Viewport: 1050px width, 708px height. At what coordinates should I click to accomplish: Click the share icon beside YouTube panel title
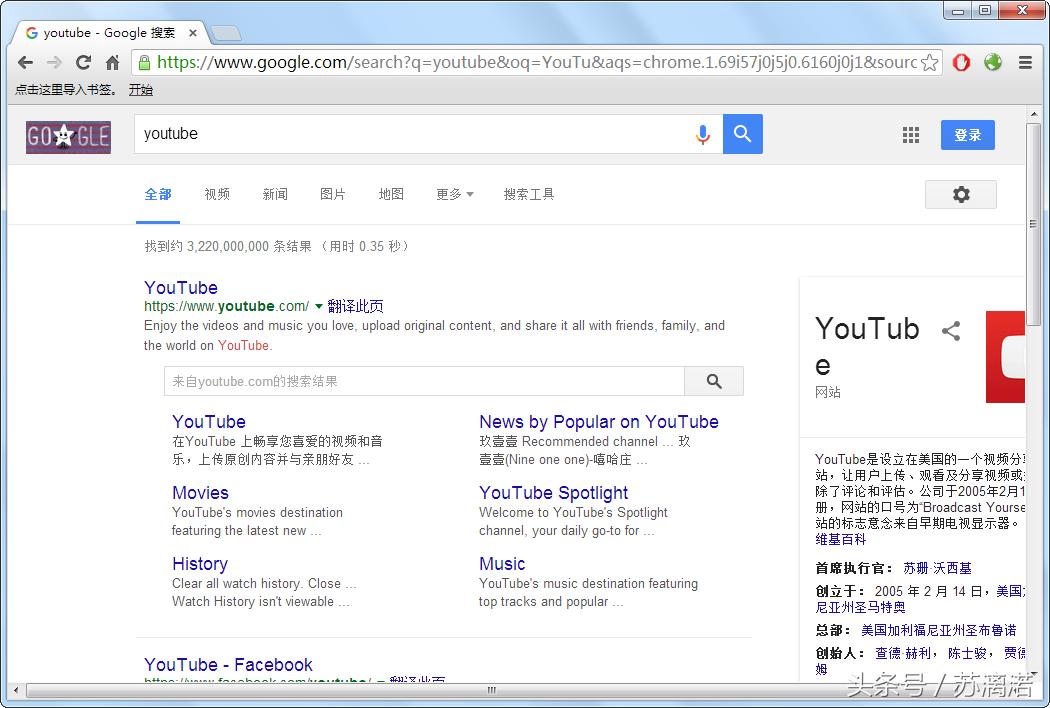click(951, 331)
